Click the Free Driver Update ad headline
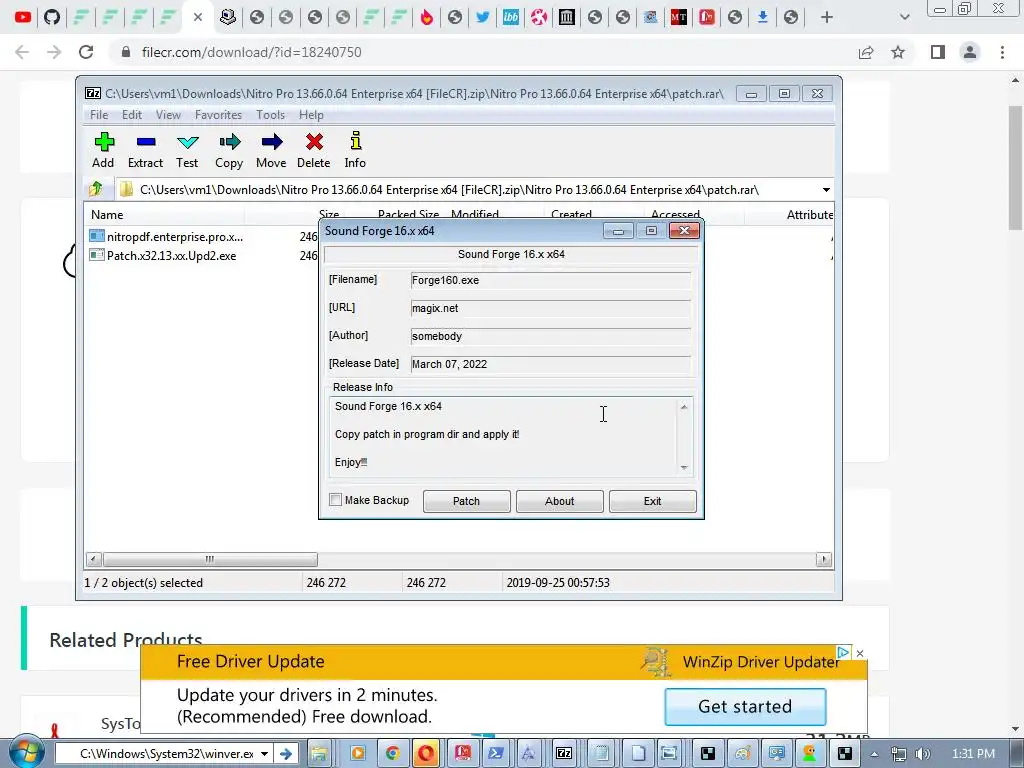1024x768 pixels. coord(251,662)
